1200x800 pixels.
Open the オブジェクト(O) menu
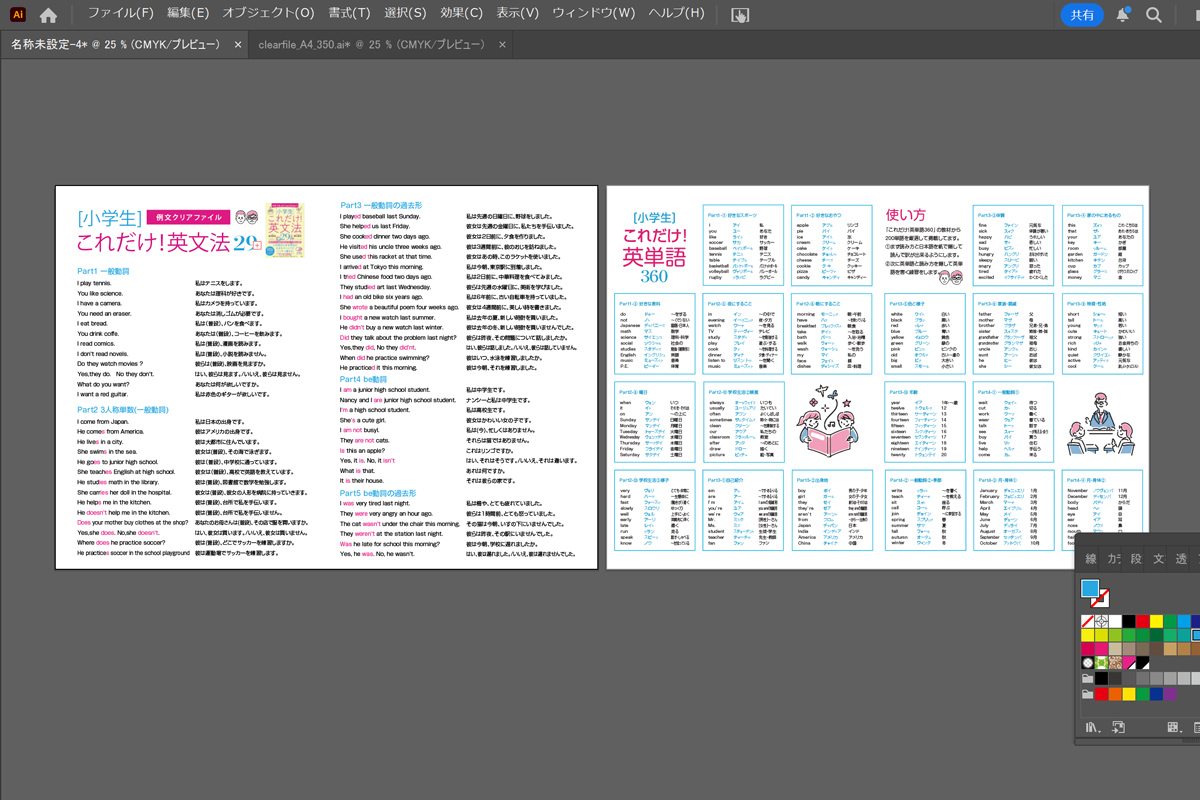[x=267, y=14]
